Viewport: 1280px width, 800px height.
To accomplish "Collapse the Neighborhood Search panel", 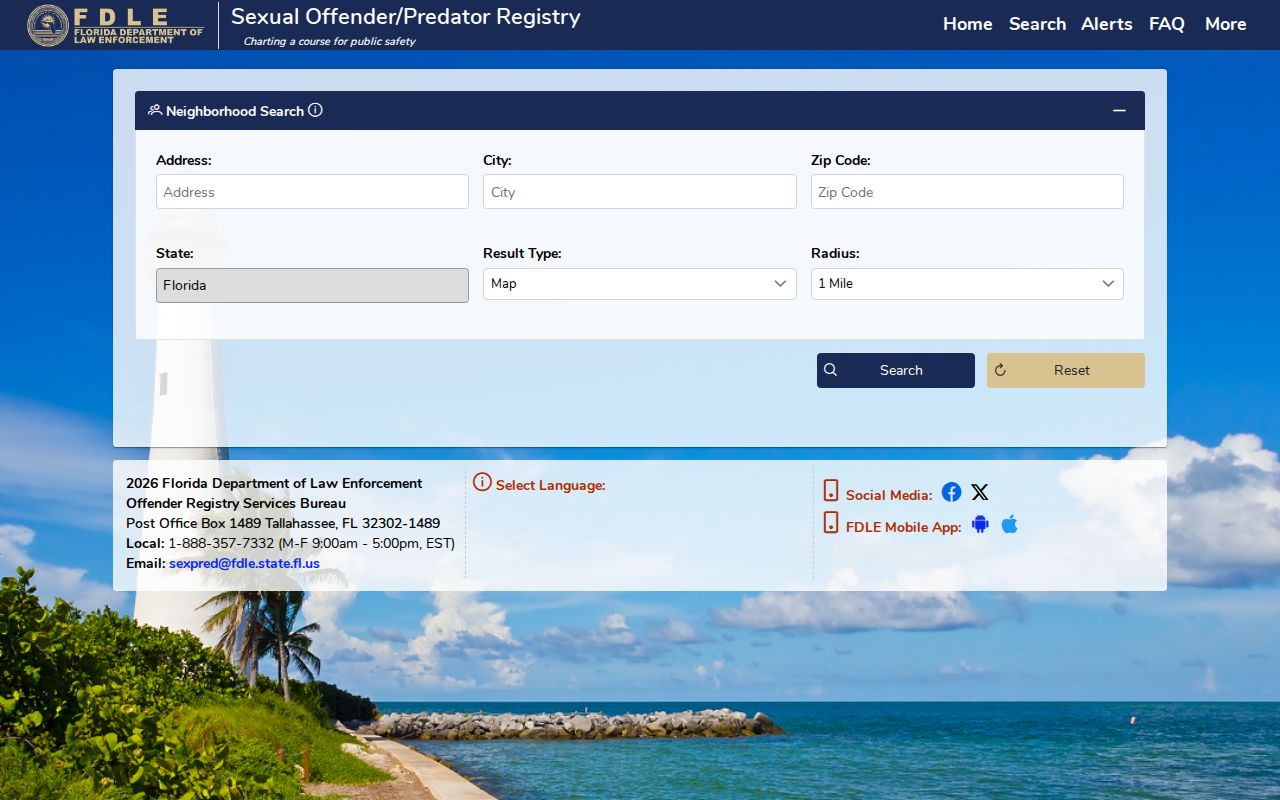I will [1119, 111].
